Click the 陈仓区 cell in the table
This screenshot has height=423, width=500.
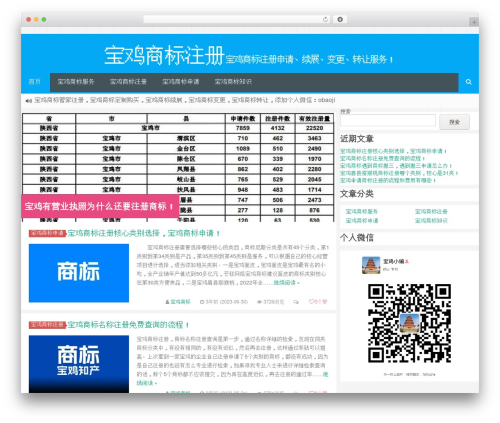[x=186, y=159]
